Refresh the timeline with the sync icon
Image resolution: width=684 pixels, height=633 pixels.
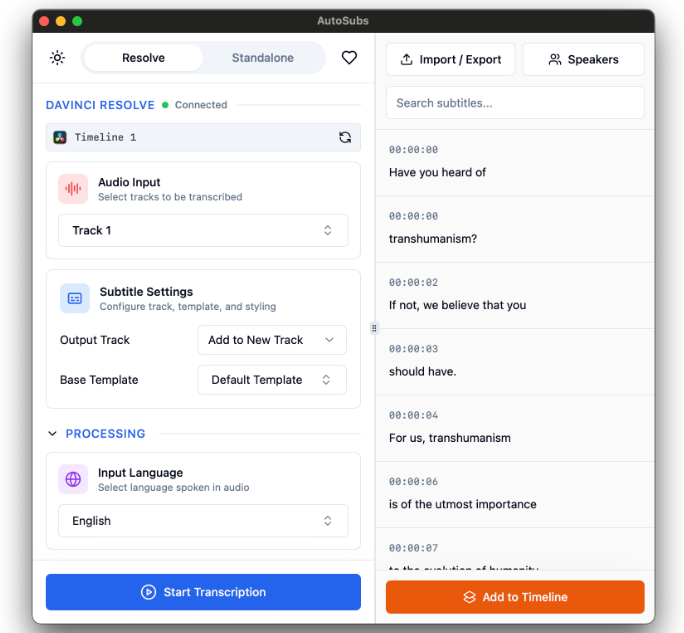pos(345,137)
